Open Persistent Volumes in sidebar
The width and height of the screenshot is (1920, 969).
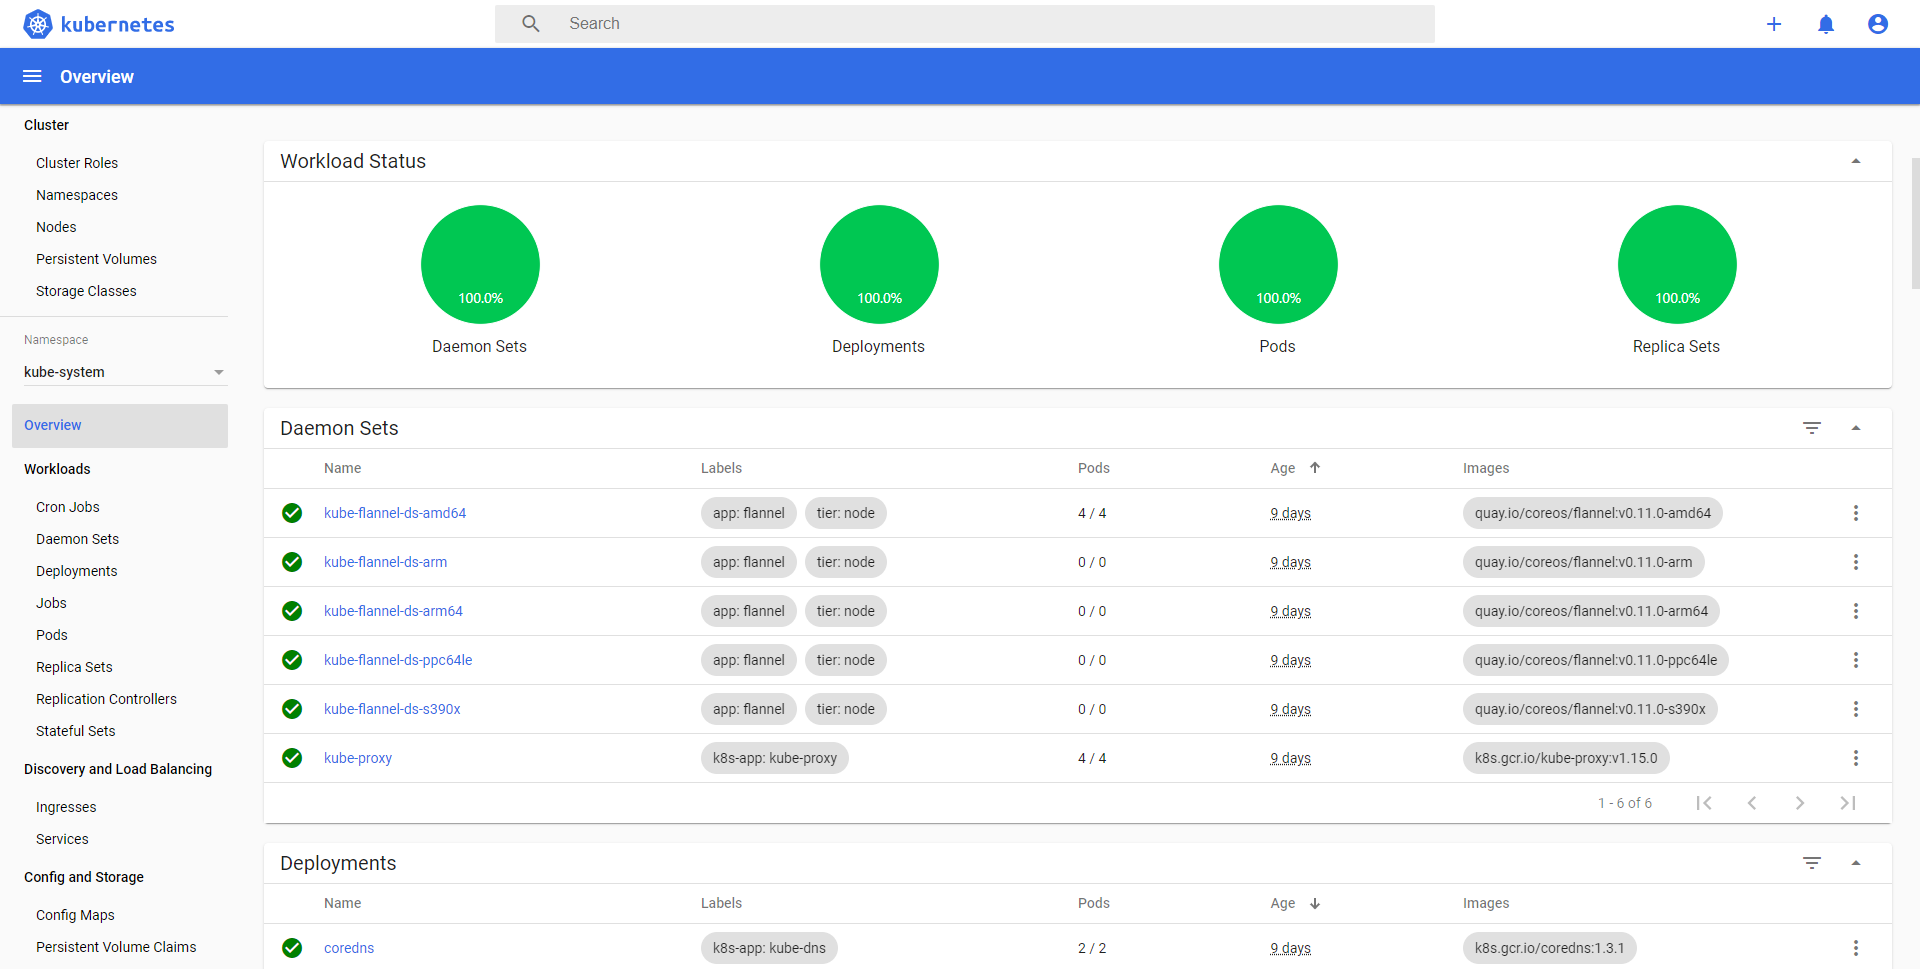96,259
